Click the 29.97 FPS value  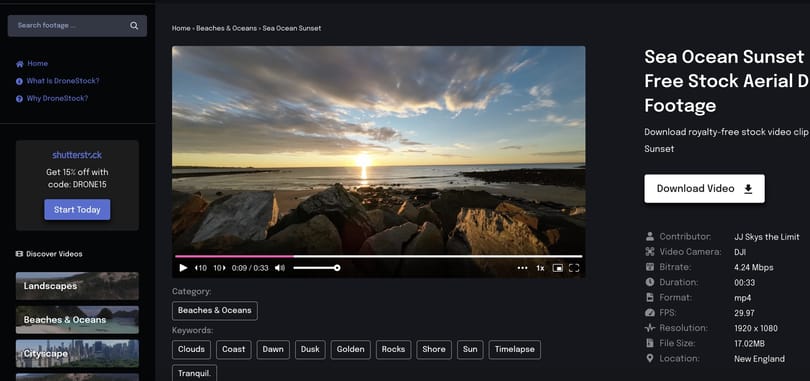pos(744,313)
